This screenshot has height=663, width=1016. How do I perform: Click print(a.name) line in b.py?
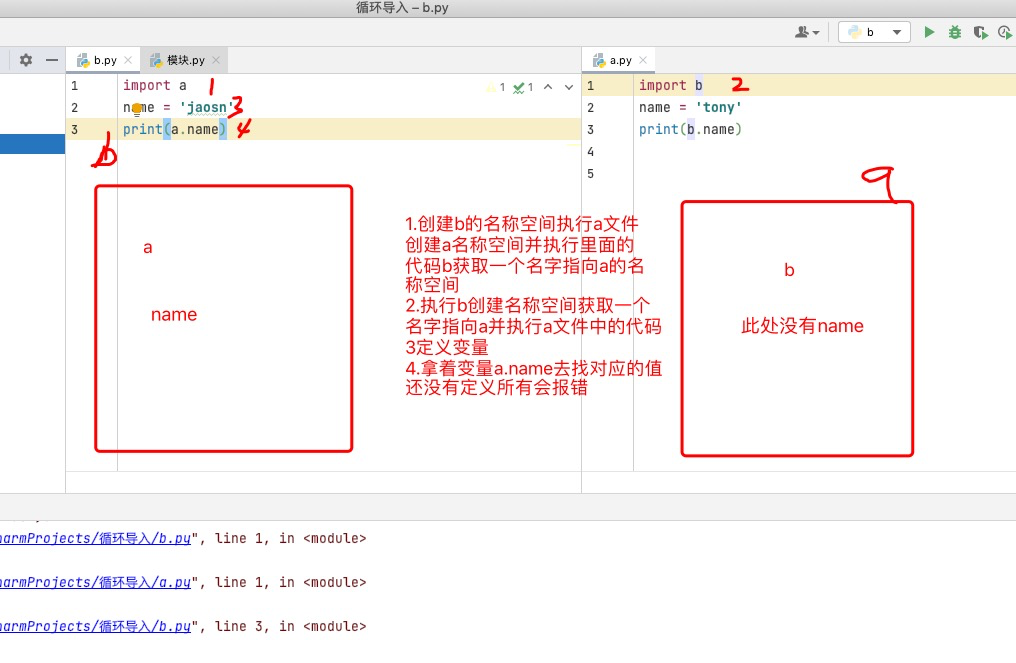[174, 129]
